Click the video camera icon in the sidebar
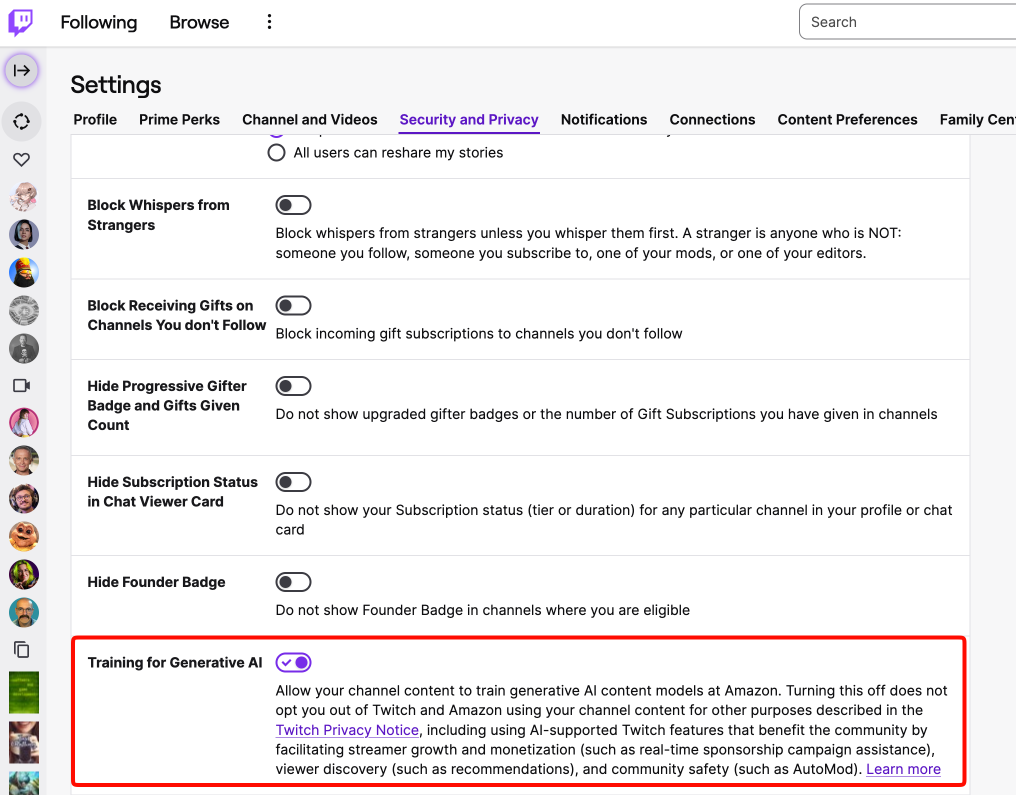This screenshot has width=1016, height=795. click(21, 386)
